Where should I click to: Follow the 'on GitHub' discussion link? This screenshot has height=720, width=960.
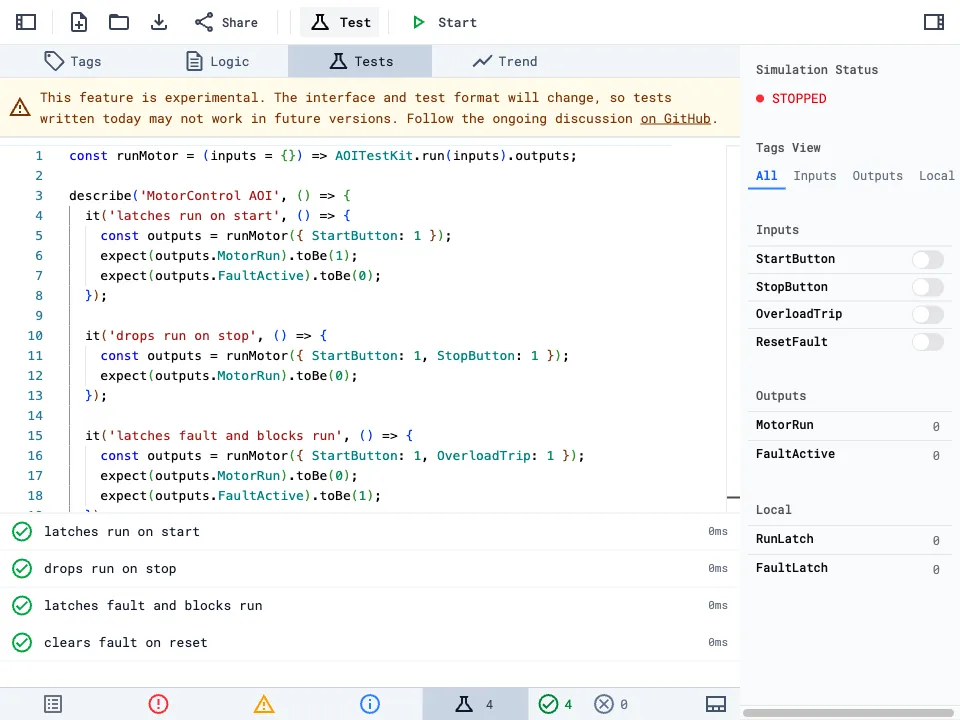click(676, 118)
